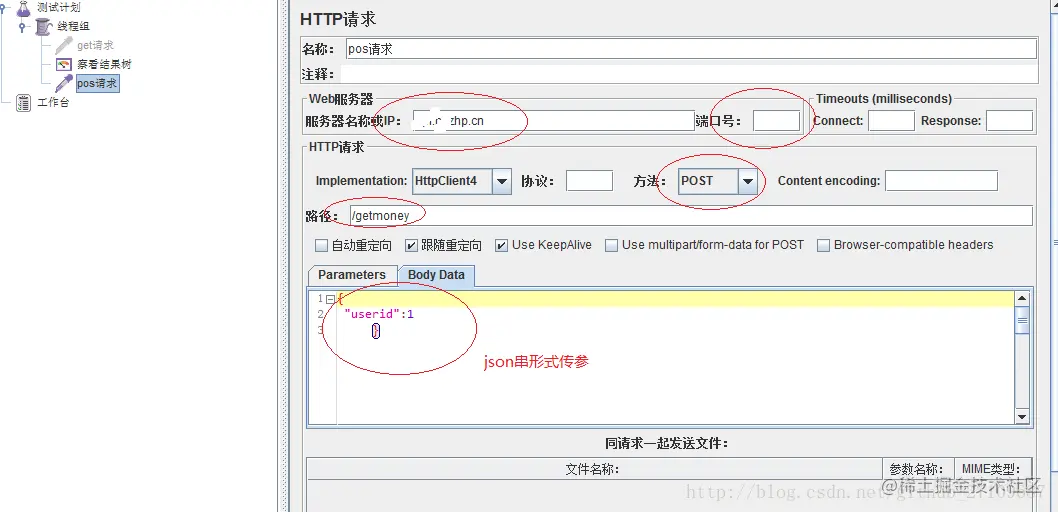Screen dimensions: 1058x512
Task: Collapse the JSON fold marker on line 1
Action: 330,299
